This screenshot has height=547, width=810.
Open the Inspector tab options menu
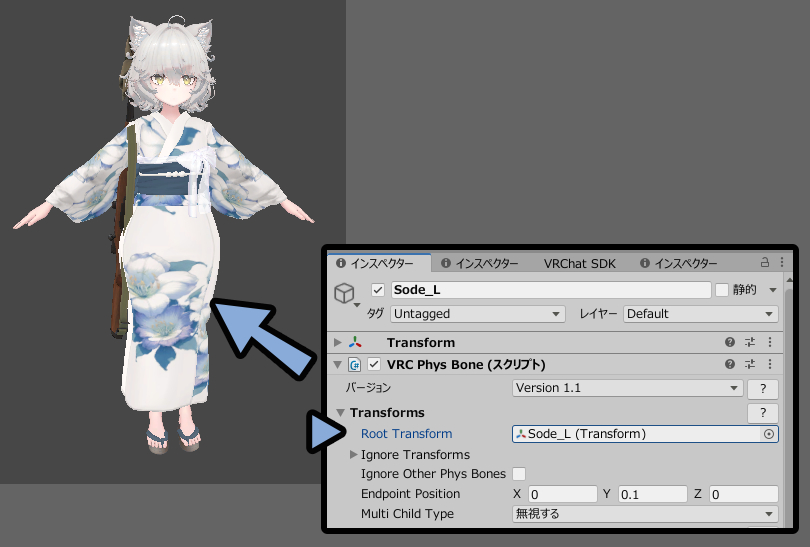[782, 262]
